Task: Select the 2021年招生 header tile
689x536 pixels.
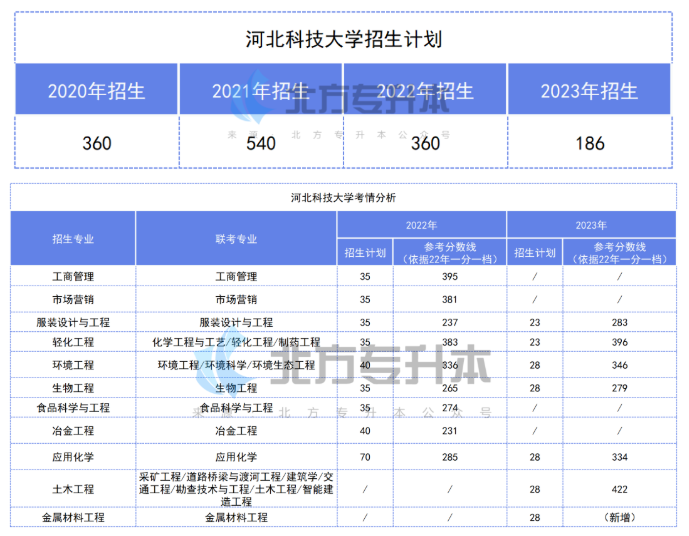Action: (x=260, y=91)
